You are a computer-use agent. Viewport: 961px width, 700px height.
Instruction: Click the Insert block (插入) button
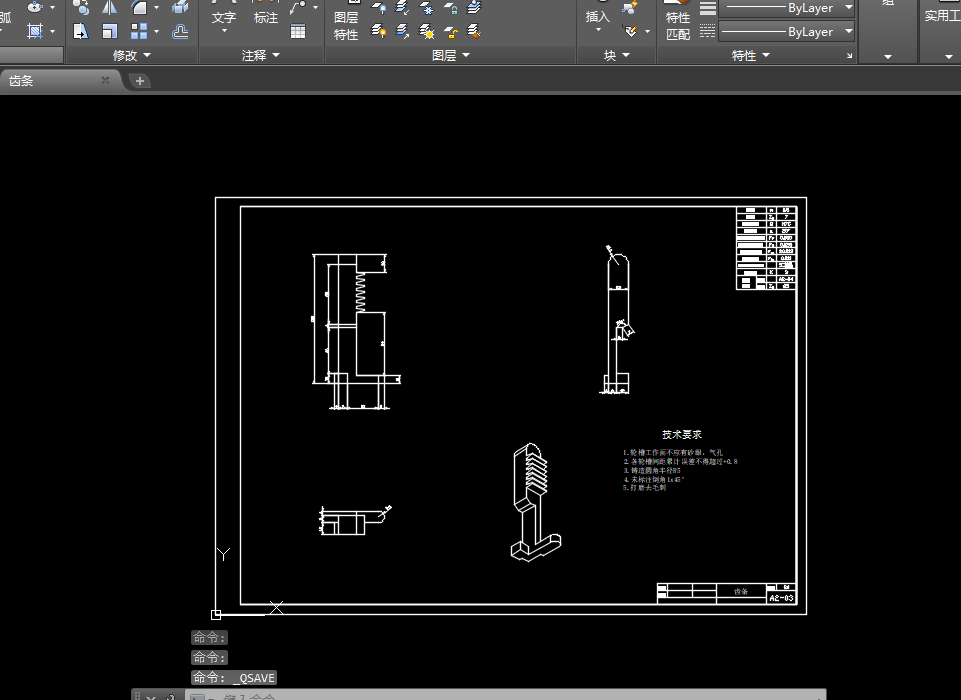(598, 17)
